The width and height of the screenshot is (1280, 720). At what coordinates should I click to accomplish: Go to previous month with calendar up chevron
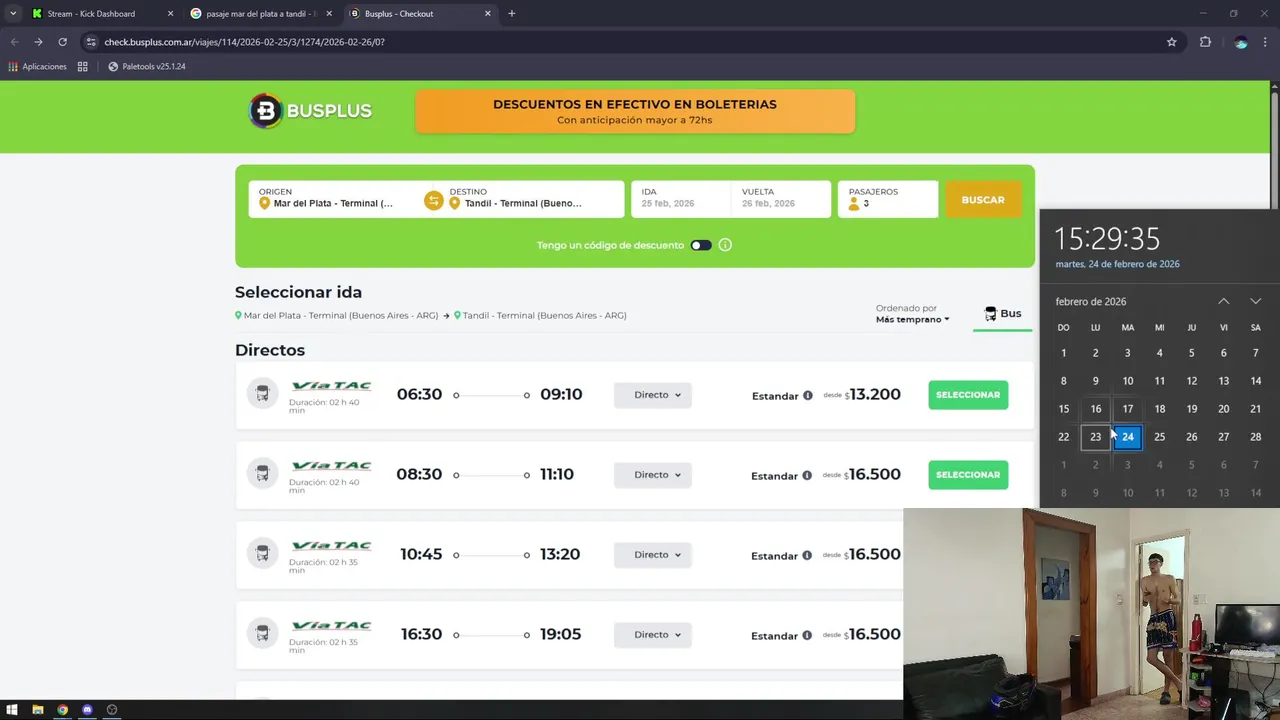point(1223,301)
